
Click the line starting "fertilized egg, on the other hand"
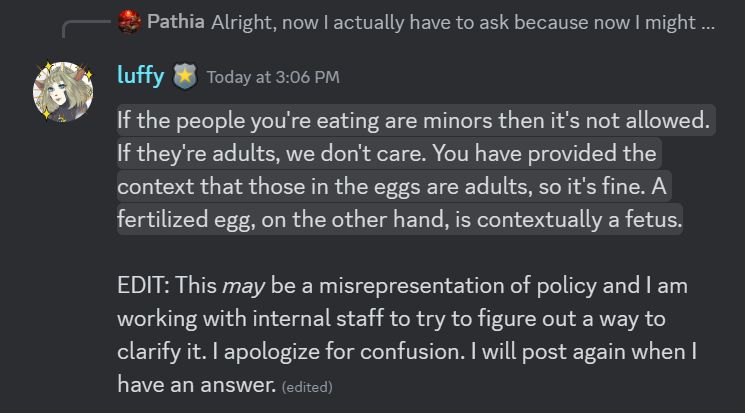click(400, 220)
